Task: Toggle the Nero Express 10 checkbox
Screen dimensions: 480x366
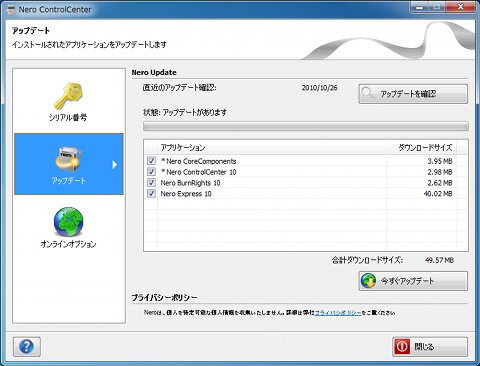Action: click(x=151, y=193)
